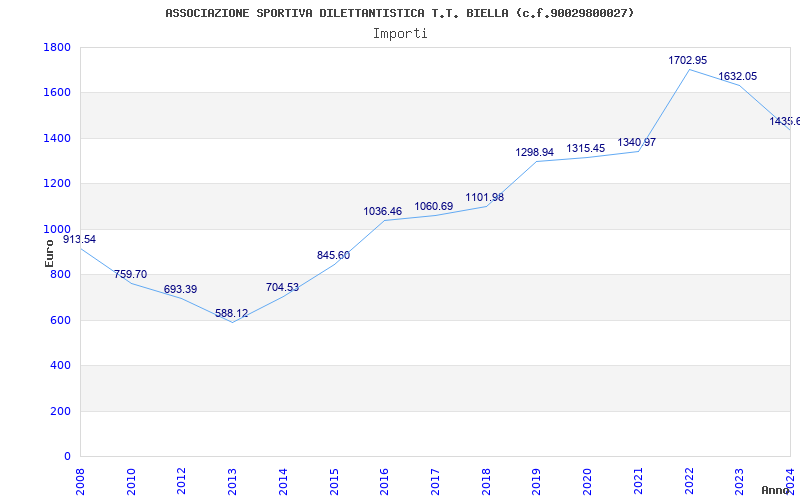Click the x-axis year label 2016
Image resolution: width=800 pixels, height=500 pixels.
pos(384,482)
